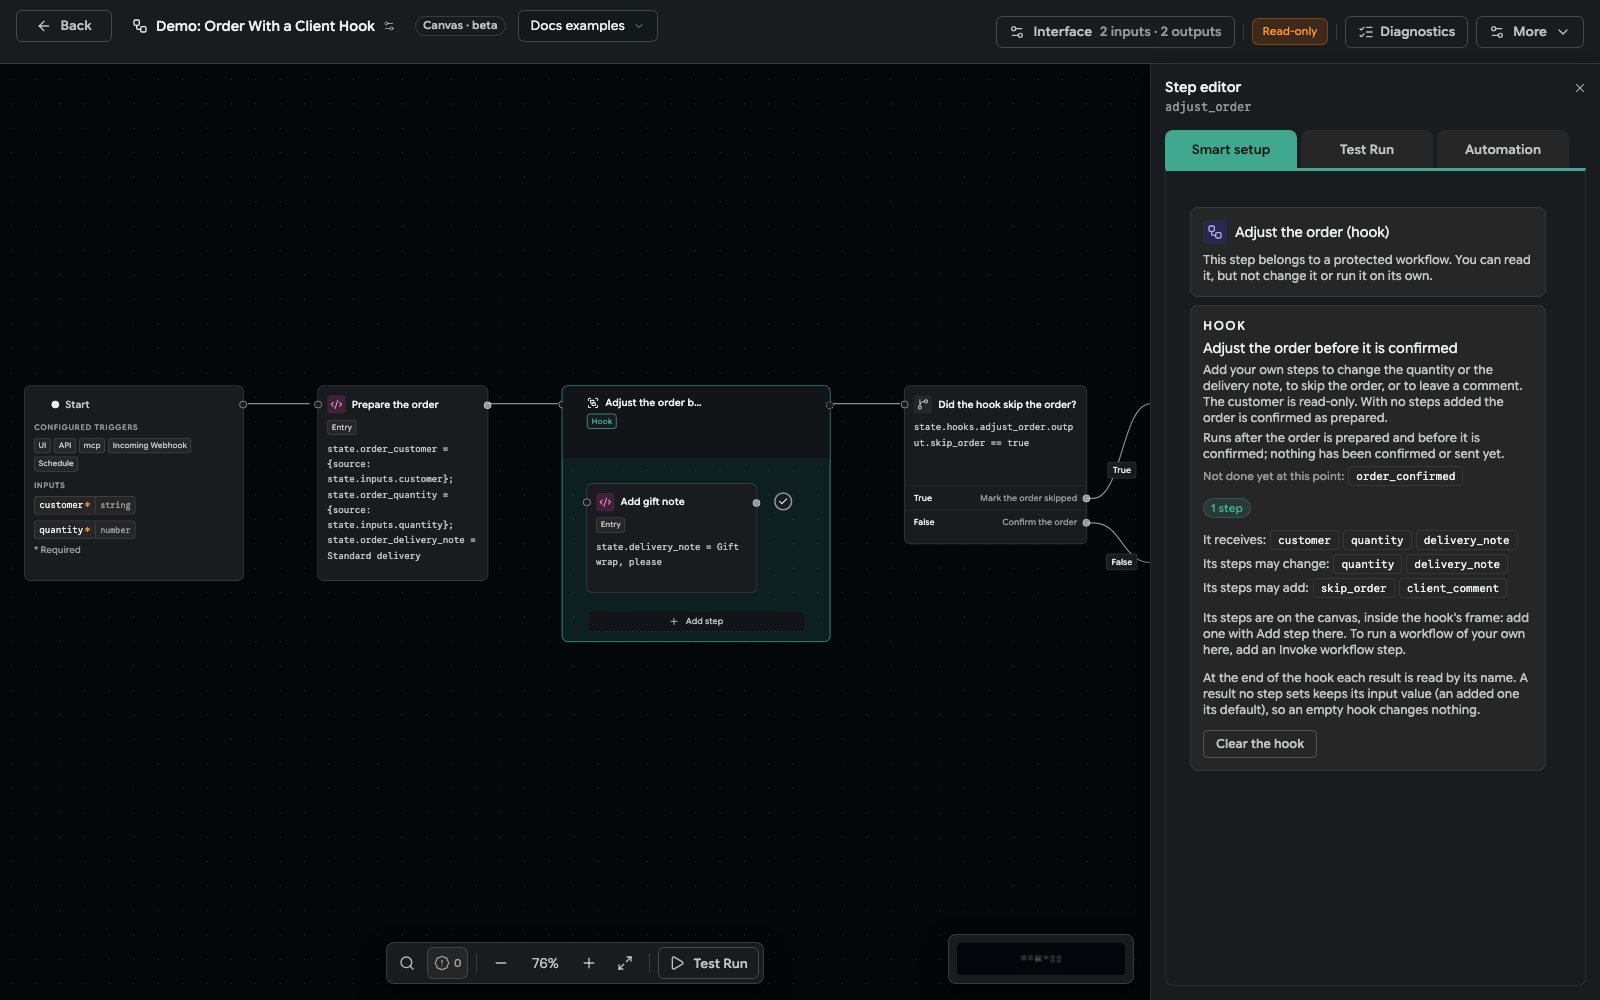The image size is (1600, 1000).
Task: Expand the More menu
Action: point(1529,32)
